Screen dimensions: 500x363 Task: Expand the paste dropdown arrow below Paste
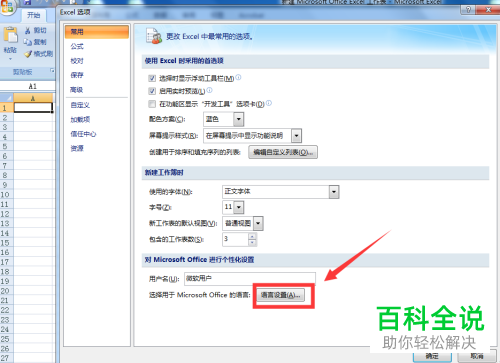(10, 59)
